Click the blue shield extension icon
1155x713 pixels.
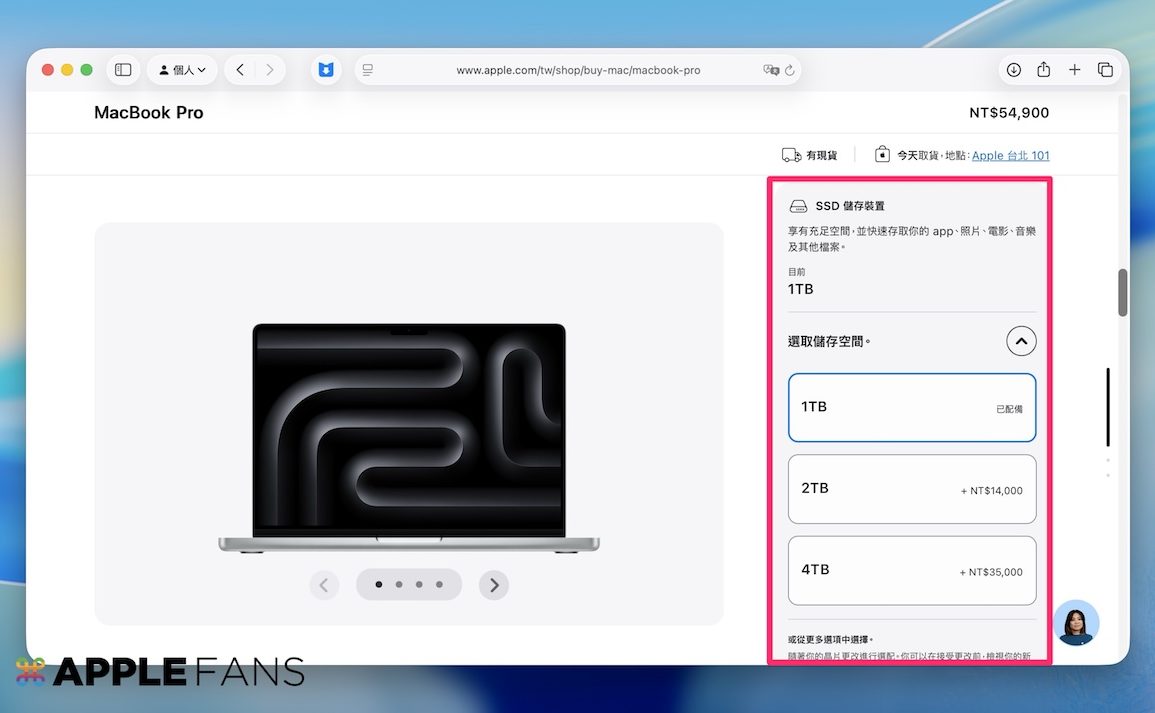326,70
